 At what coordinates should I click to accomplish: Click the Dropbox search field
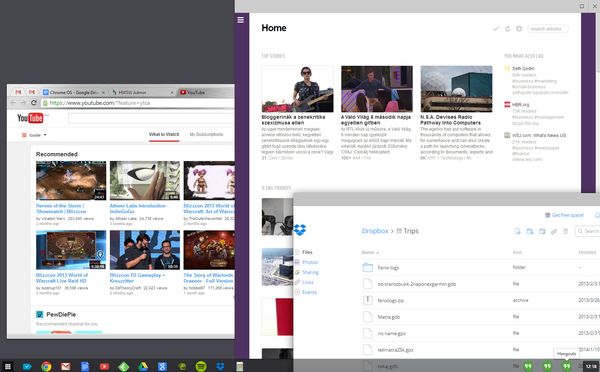tap(588, 231)
